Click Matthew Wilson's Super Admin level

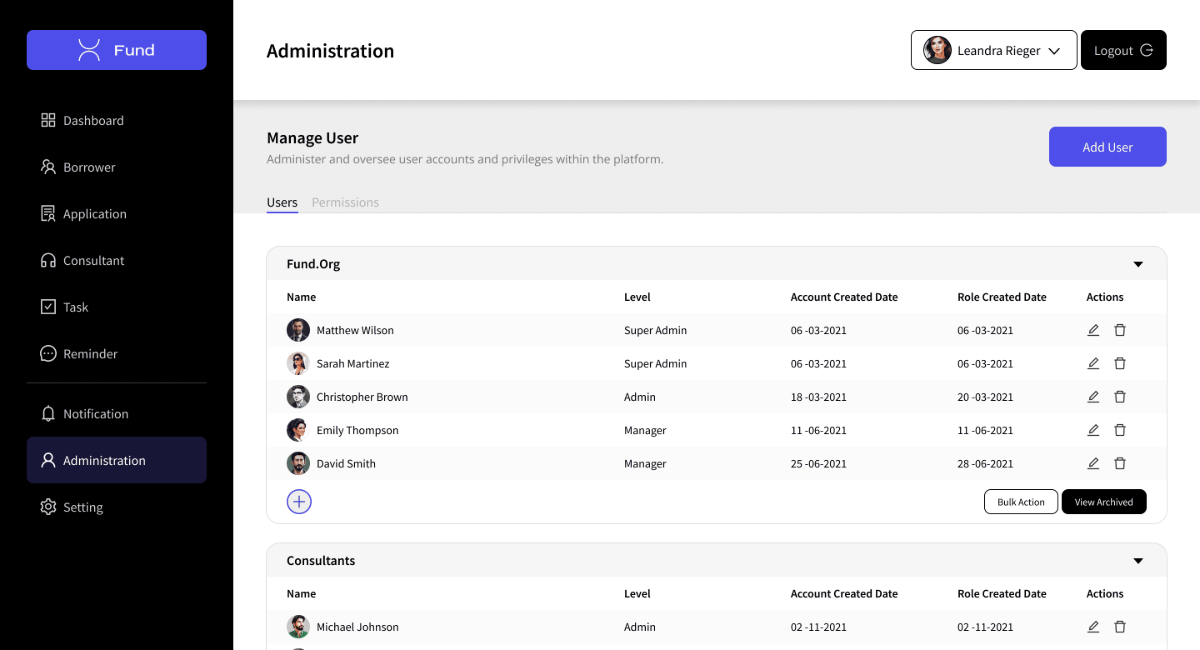tap(656, 330)
